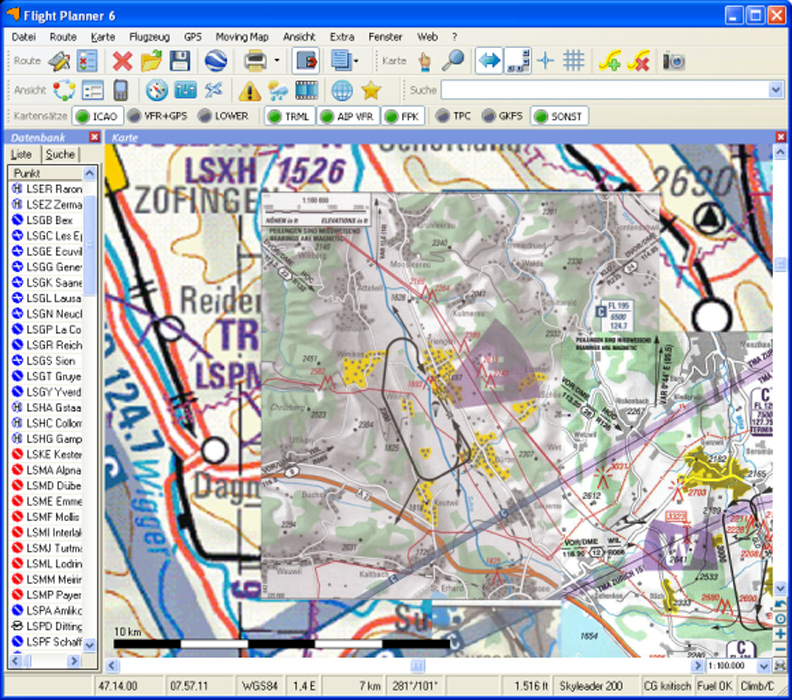Click the map undo arrow button
Screen dimensions: 792x700
tap(780, 604)
